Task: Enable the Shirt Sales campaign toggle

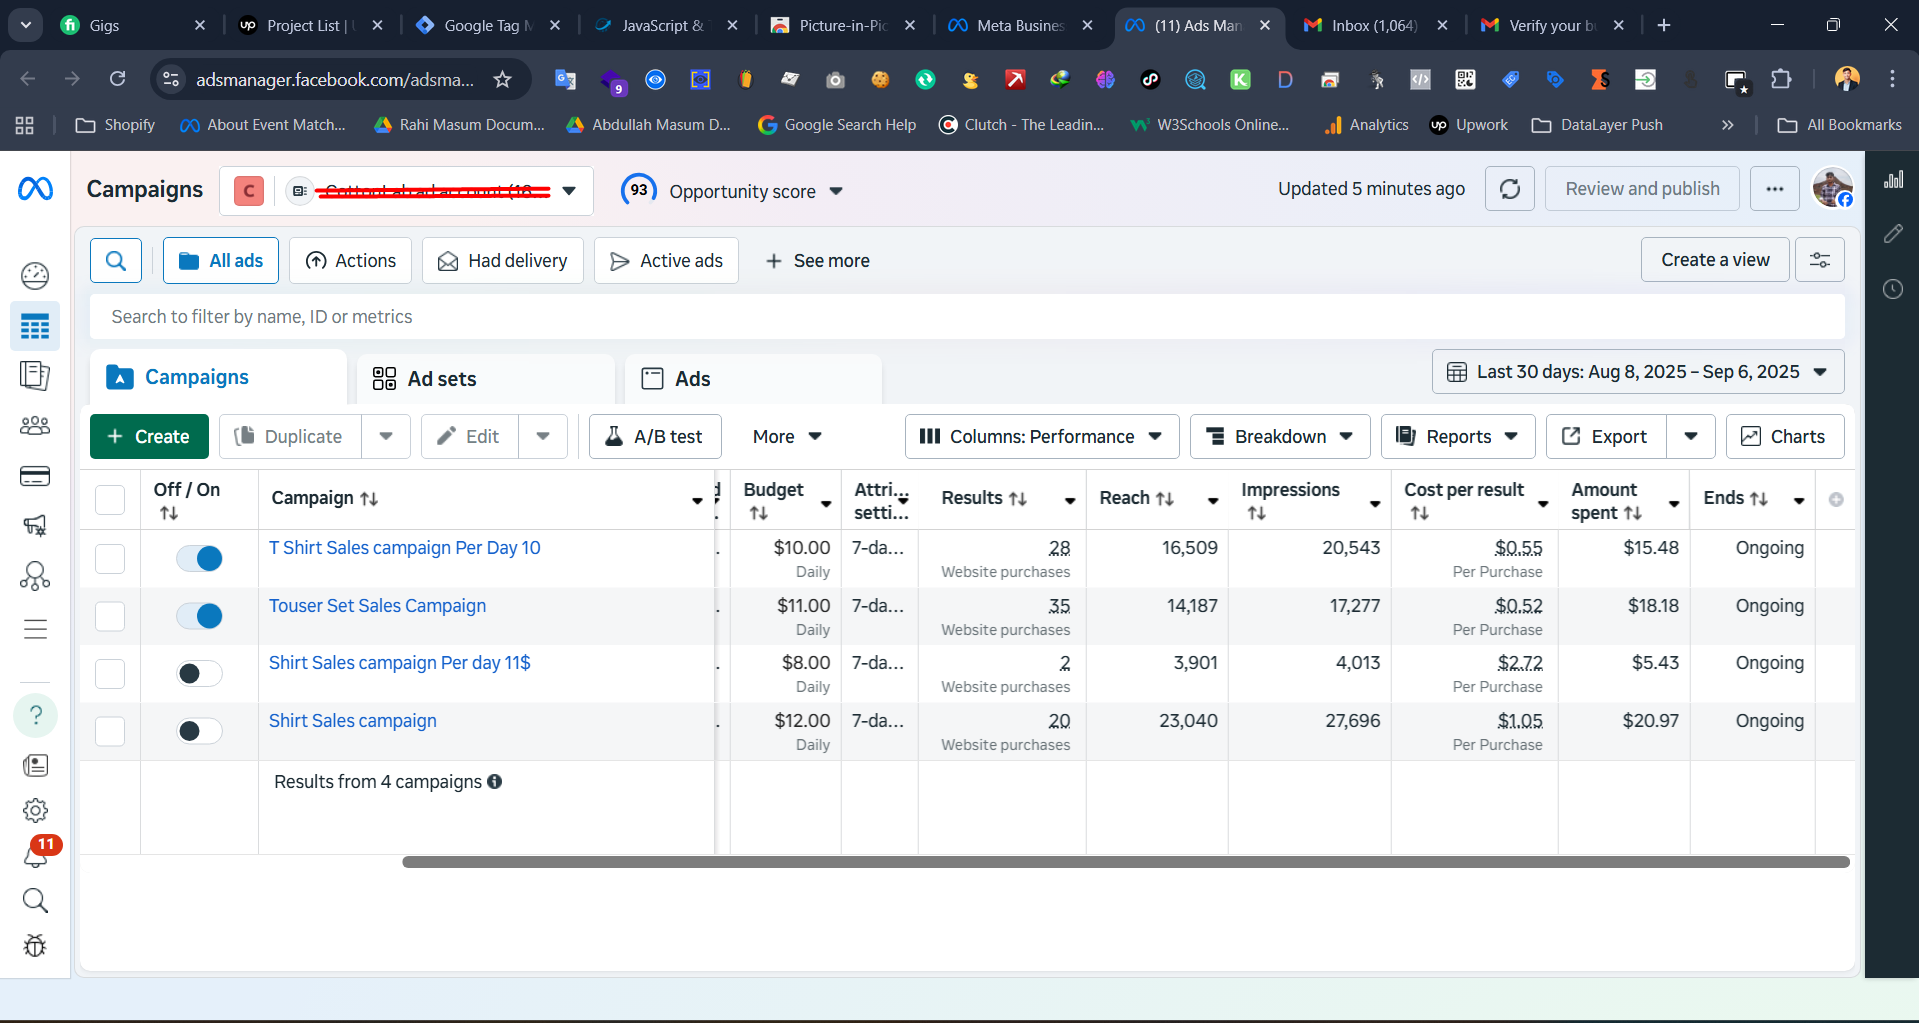Action: (x=200, y=731)
